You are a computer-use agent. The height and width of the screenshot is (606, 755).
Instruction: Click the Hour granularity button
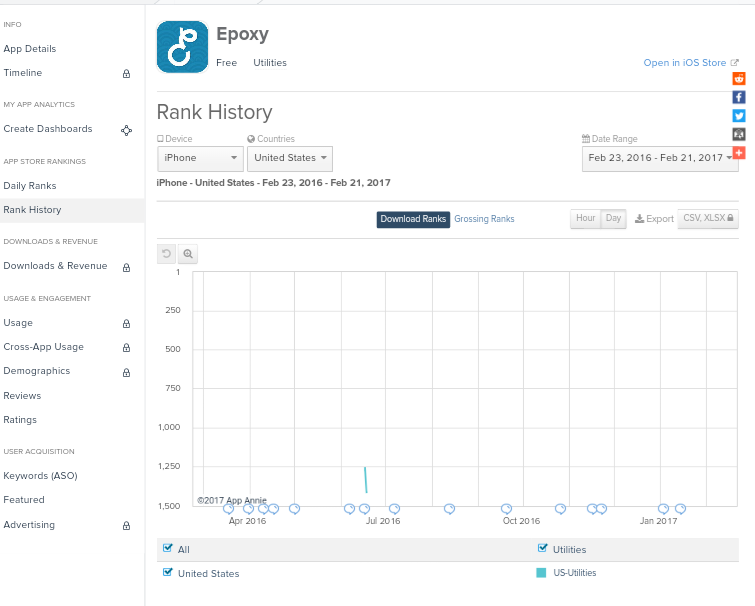point(585,219)
